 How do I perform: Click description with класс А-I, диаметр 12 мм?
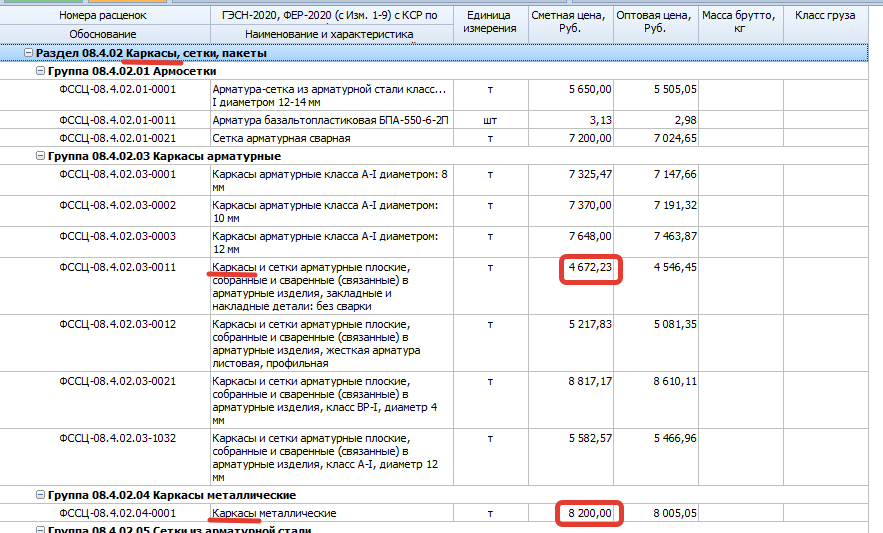[325, 458]
